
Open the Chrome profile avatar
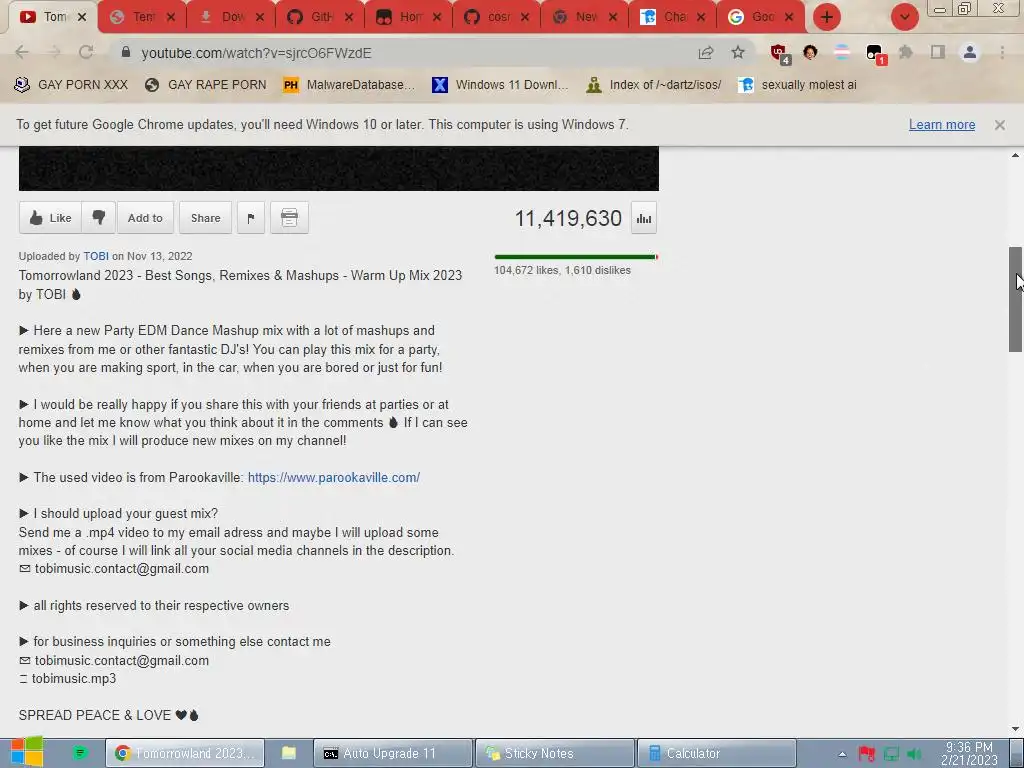tap(970, 52)
